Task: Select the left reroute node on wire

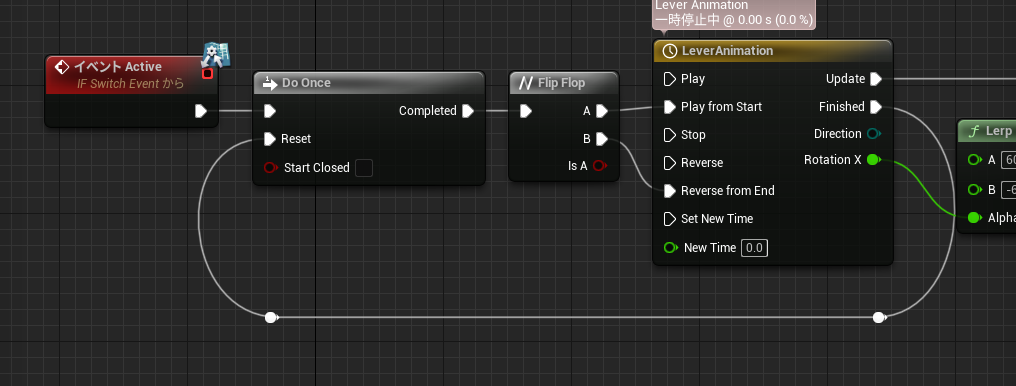Action: pos(271,317)
